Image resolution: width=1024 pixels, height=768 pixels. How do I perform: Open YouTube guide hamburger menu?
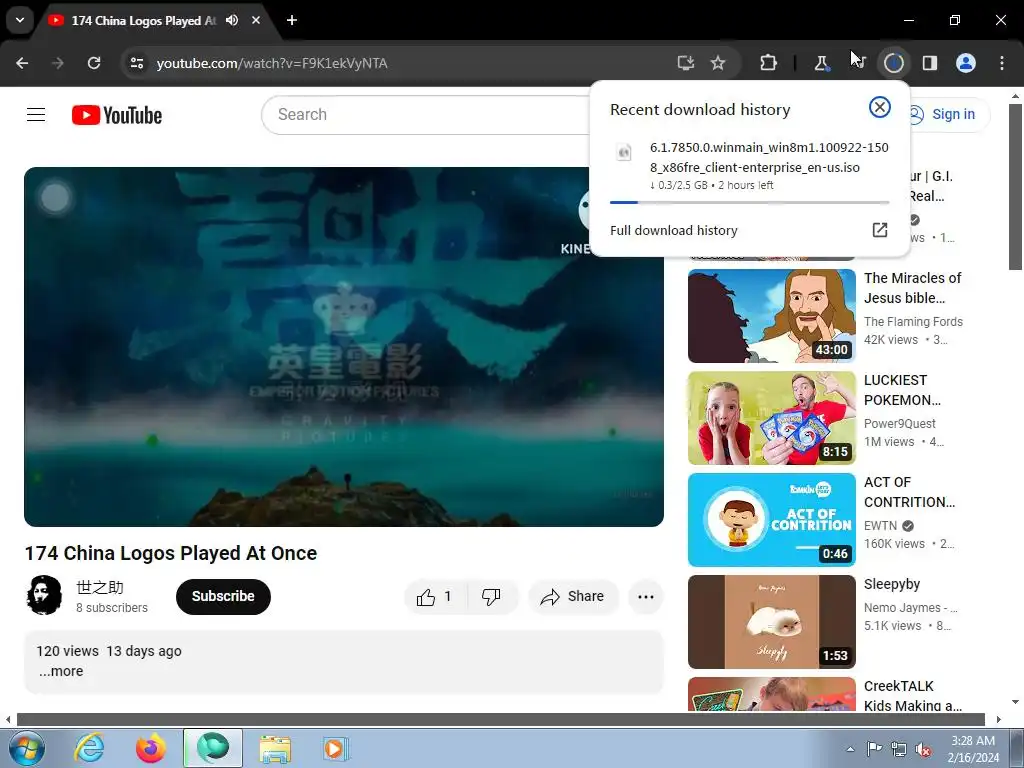click(36, 115)
